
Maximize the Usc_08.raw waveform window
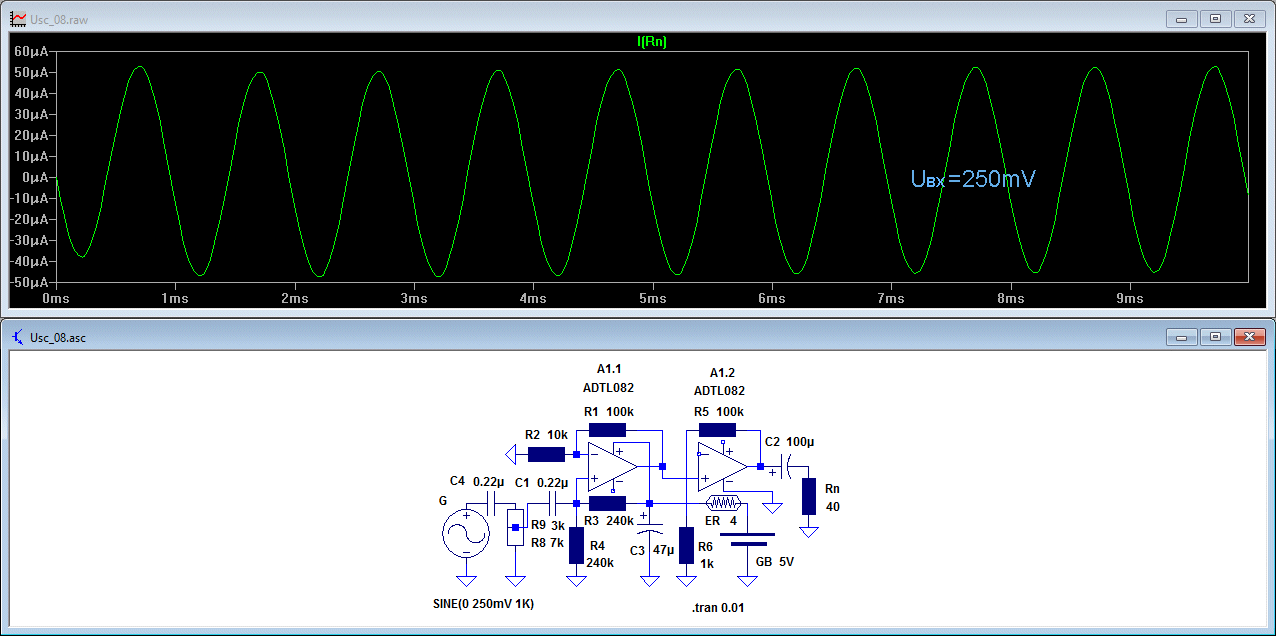coord(1215,19)
